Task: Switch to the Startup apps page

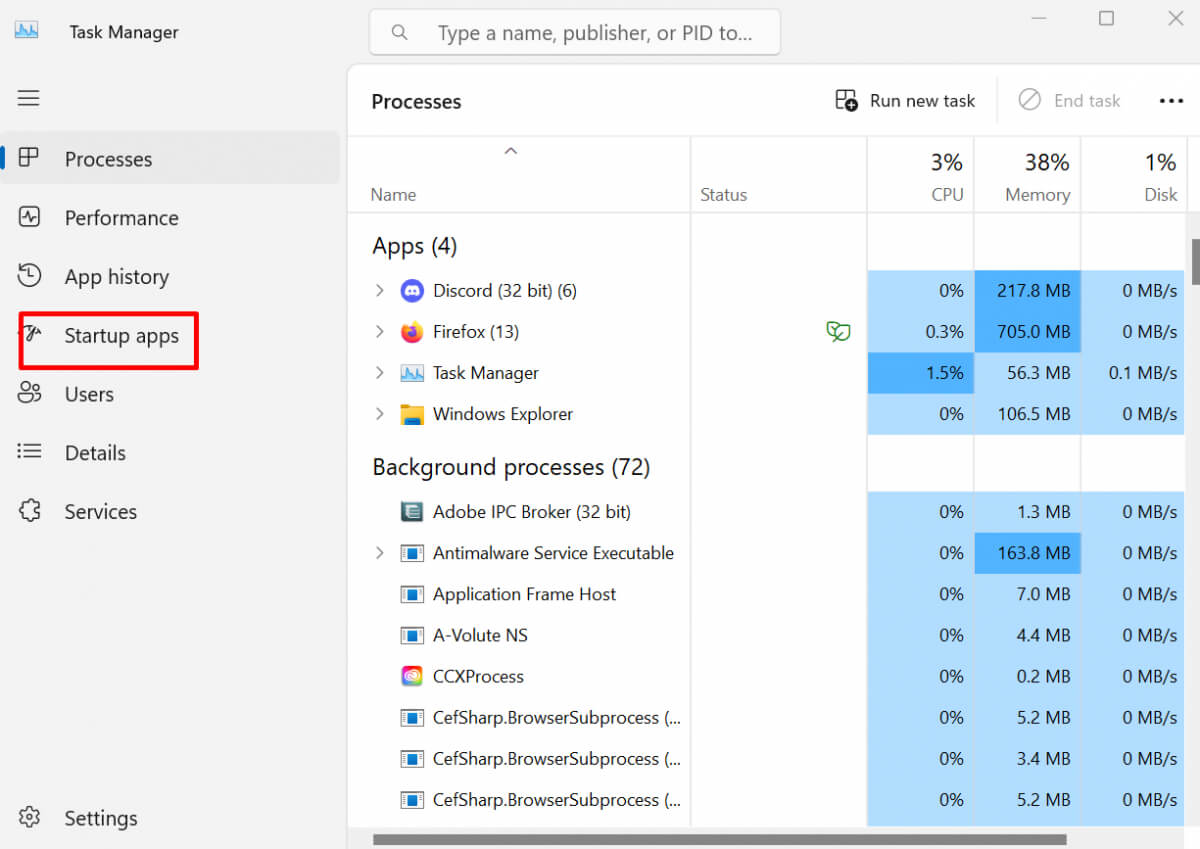Action: (121, 336)
